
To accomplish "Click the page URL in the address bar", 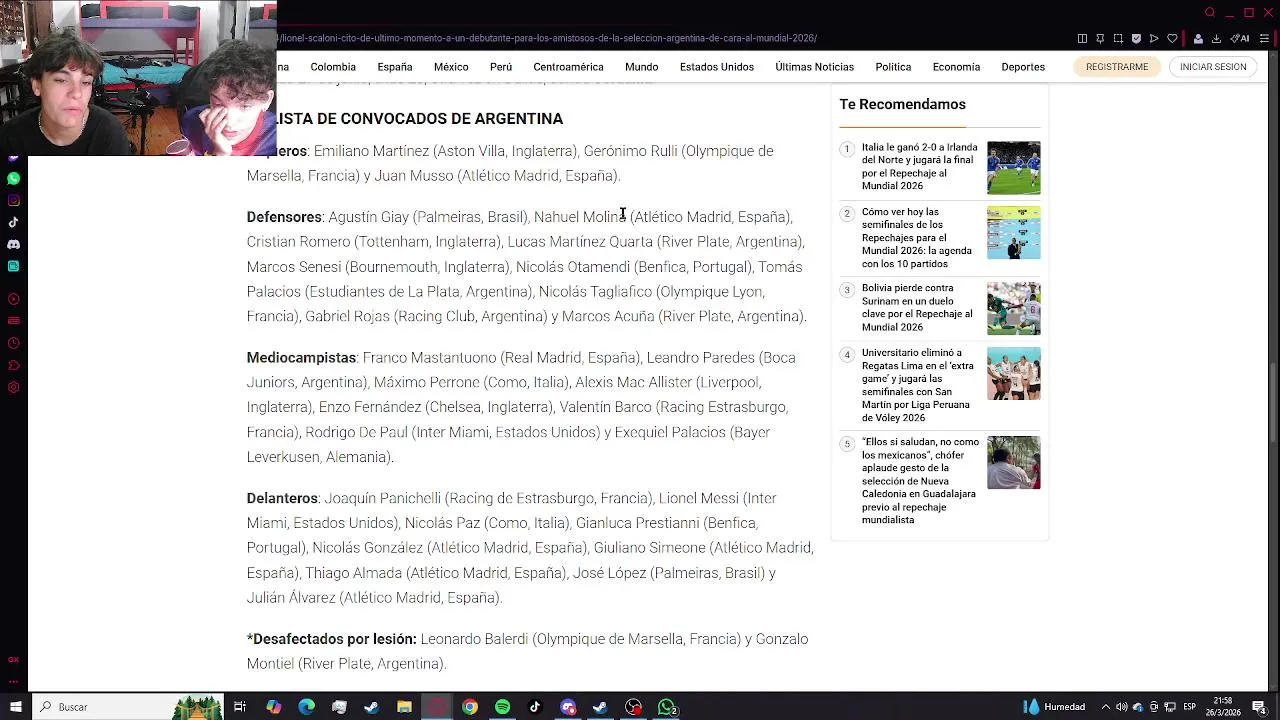I will tap(548, 38).
